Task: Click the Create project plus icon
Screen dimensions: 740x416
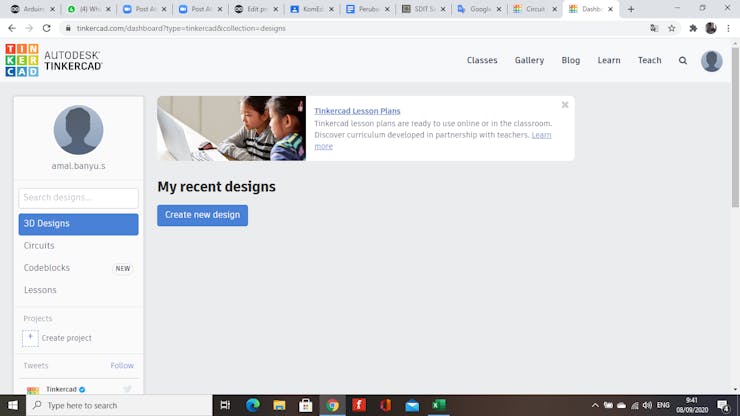Action: [30, 338]
